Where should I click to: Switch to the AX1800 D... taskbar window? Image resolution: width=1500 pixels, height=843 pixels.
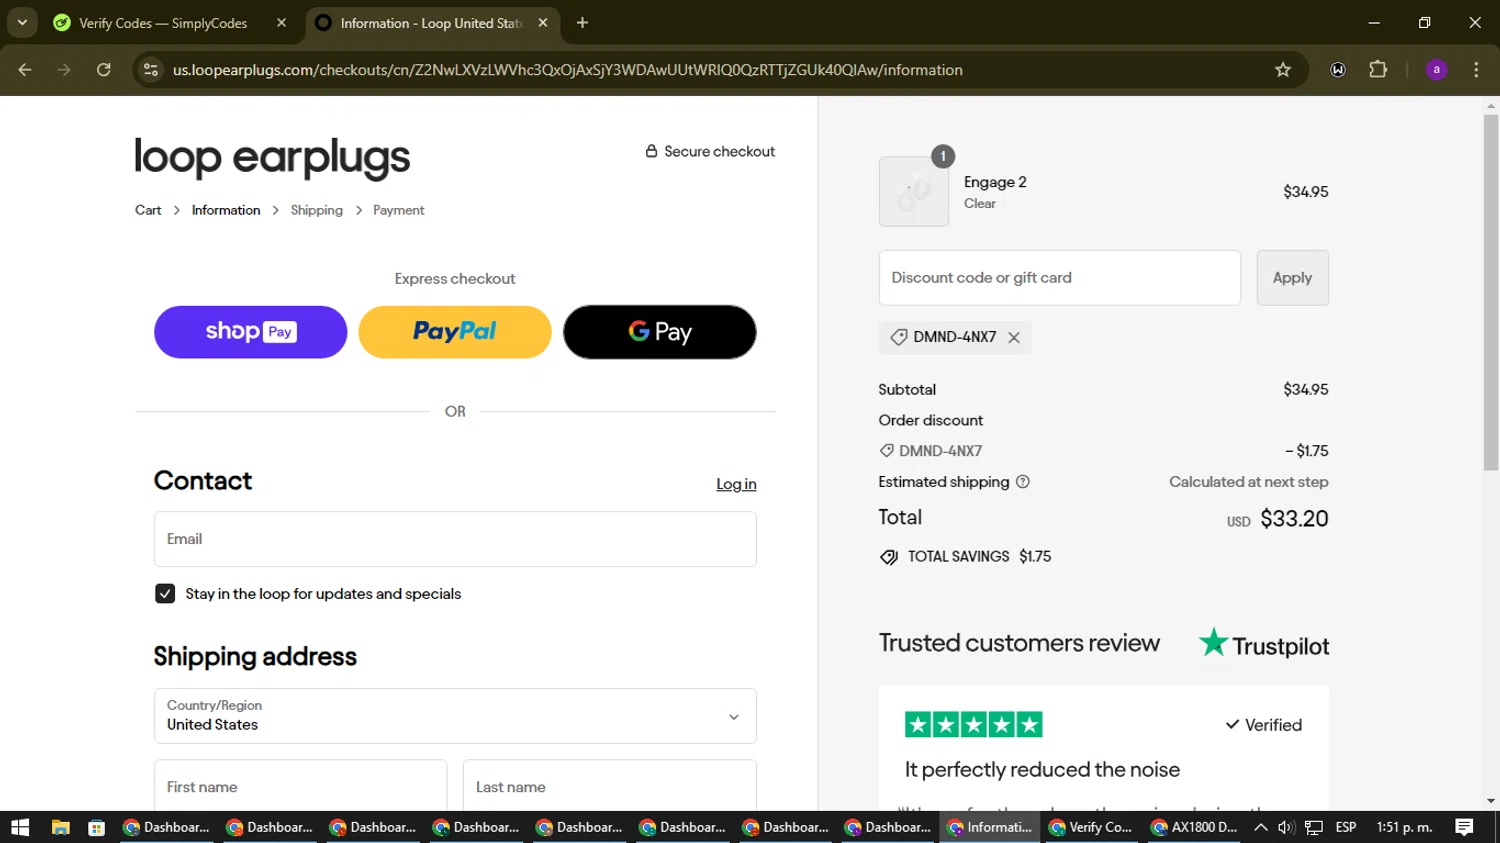tap(1195, 827)
